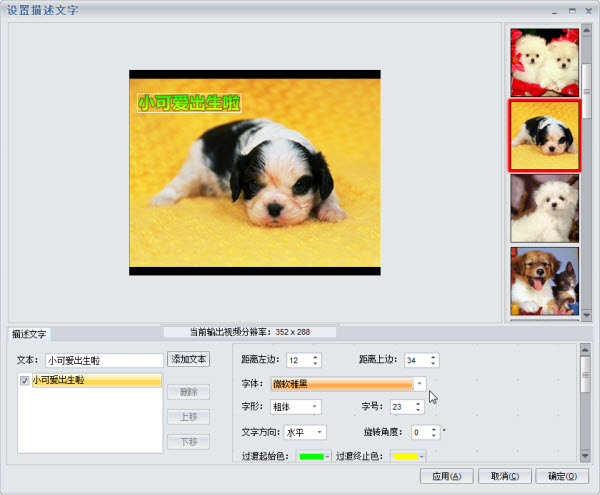Toggle the 小可爱出生啦 text item checkbox
Screen dimensions: 600x495
(x=24, y=381)
